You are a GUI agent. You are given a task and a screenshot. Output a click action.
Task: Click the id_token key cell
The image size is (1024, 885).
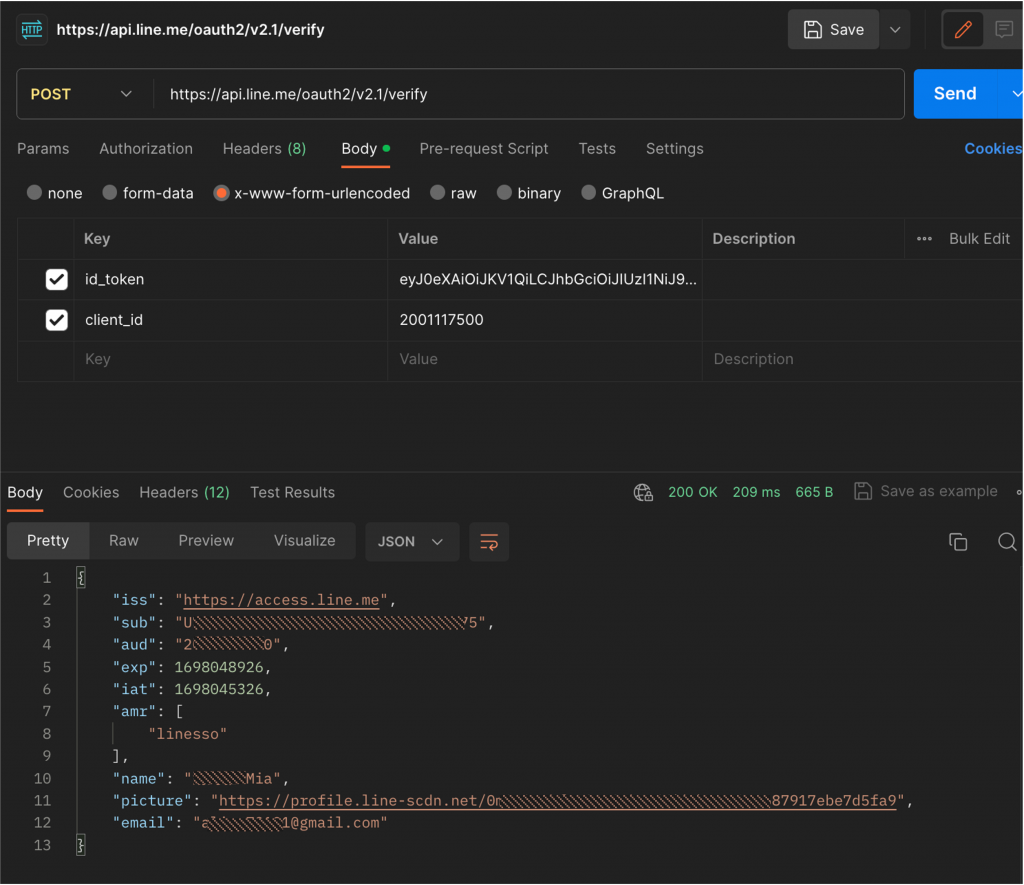coord(231,280)
